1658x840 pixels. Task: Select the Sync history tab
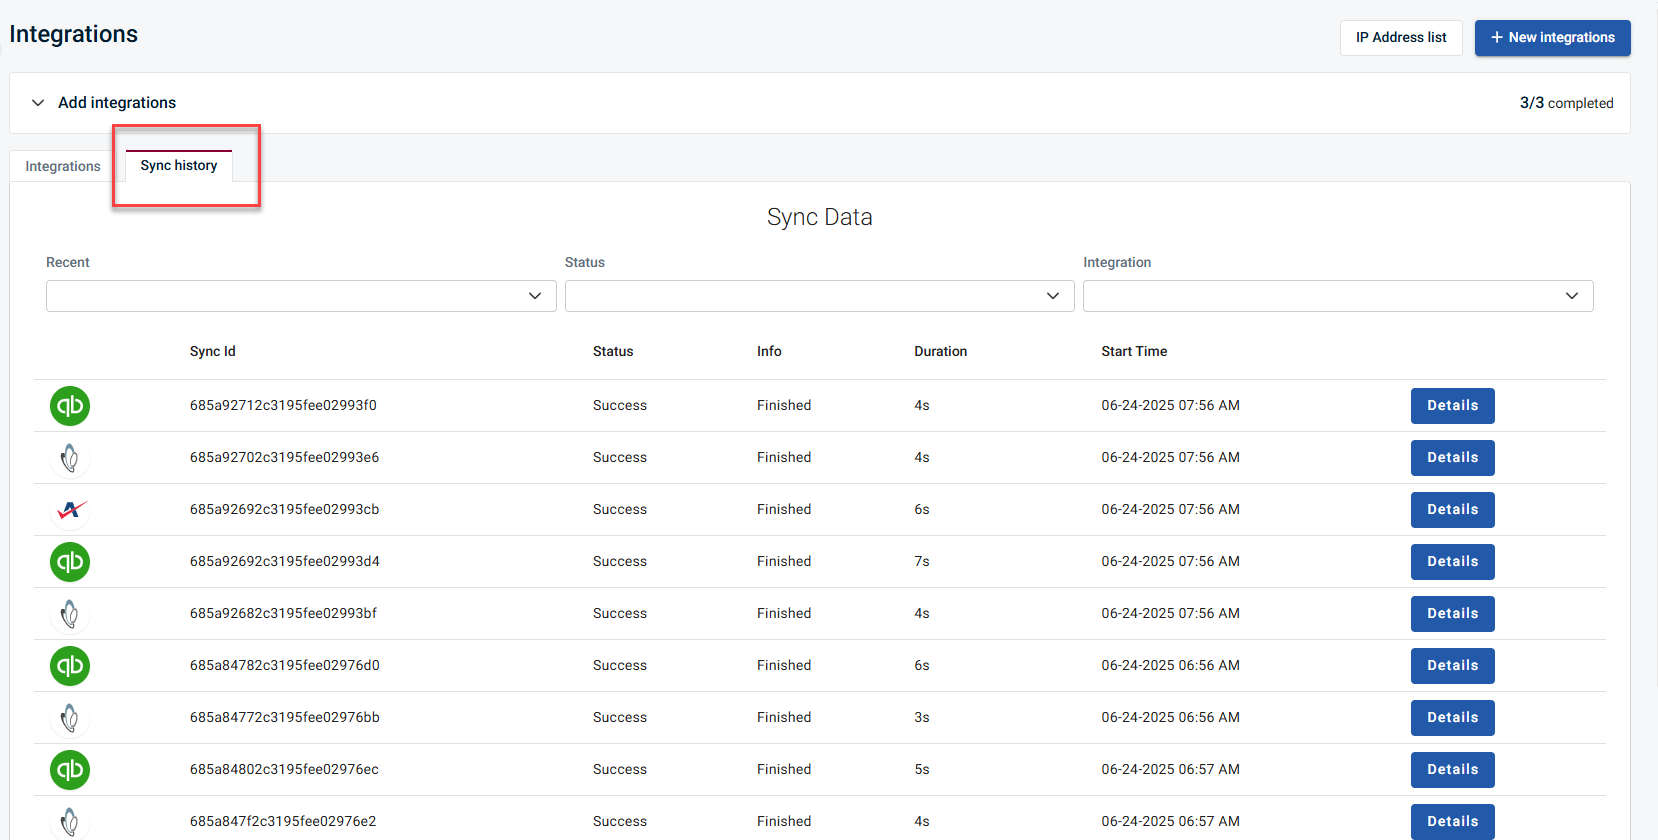click(179, 166)
